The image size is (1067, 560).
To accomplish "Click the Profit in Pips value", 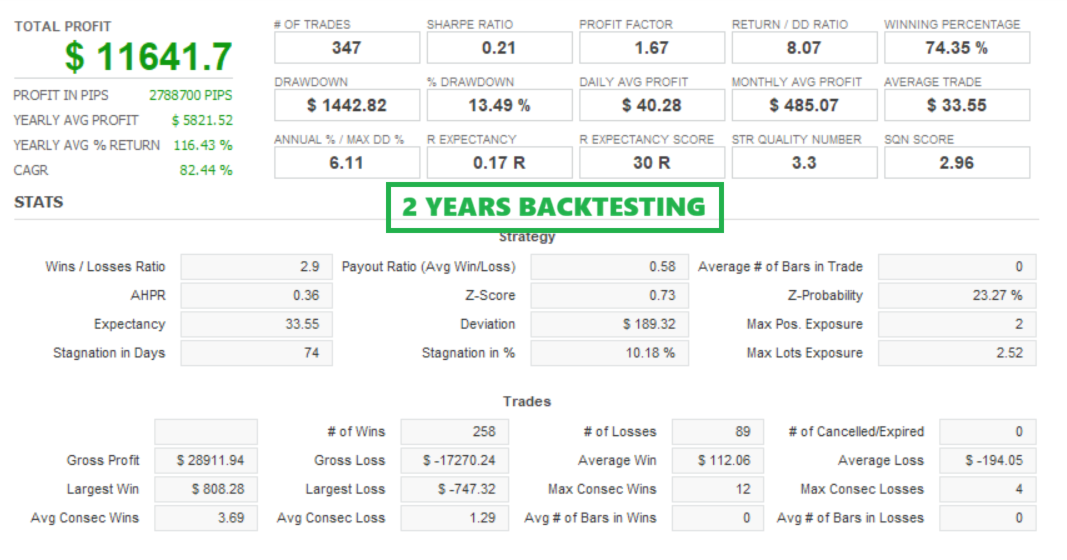I will pyautogui.click(x=190, y=95).
